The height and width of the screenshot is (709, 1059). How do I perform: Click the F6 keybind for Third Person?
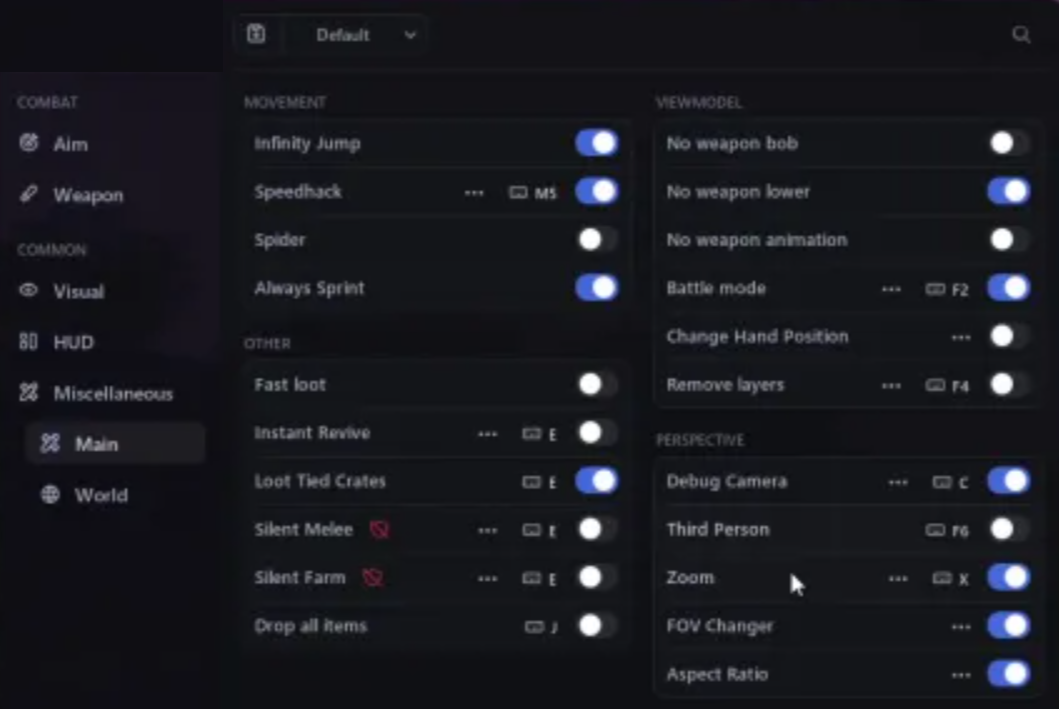click(x=947, y=530)
